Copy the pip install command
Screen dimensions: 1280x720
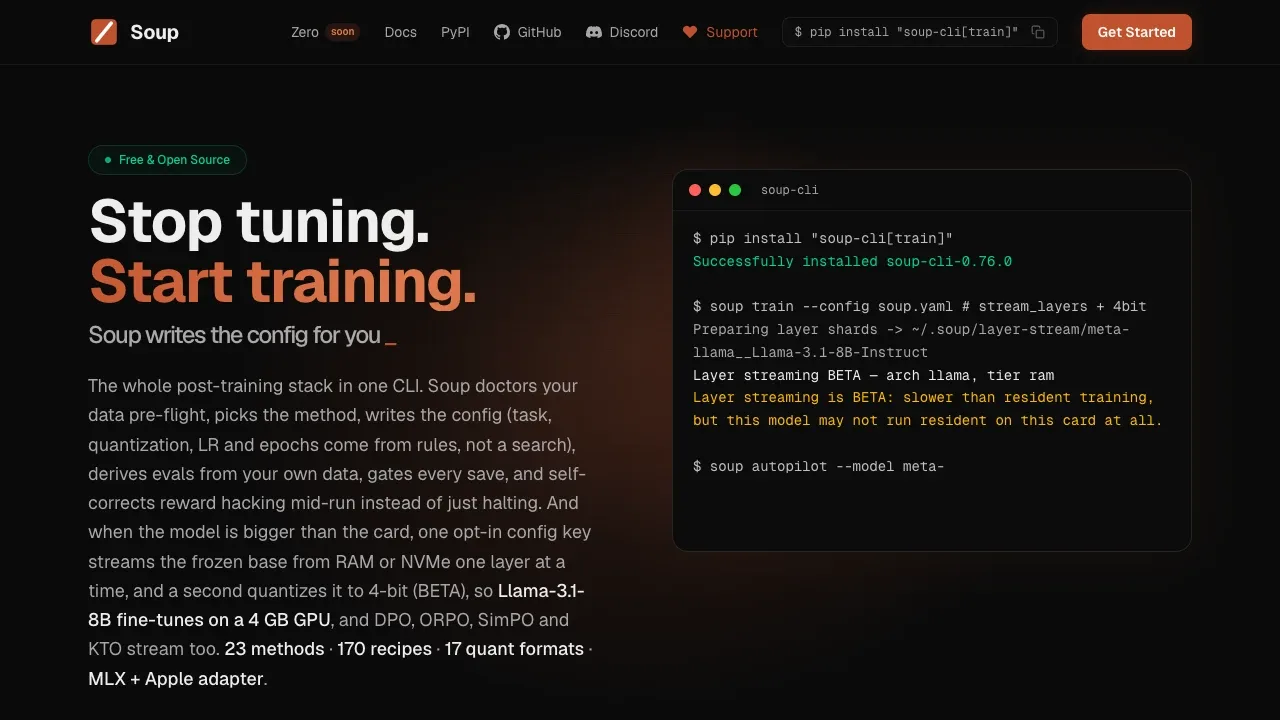pyautogui.click(x=1038, y=32)
